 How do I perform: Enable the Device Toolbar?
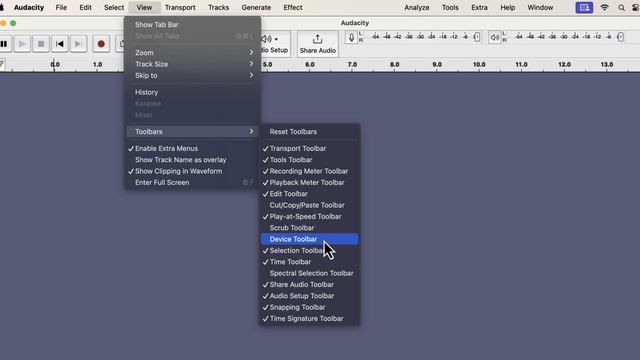point(309,239)
